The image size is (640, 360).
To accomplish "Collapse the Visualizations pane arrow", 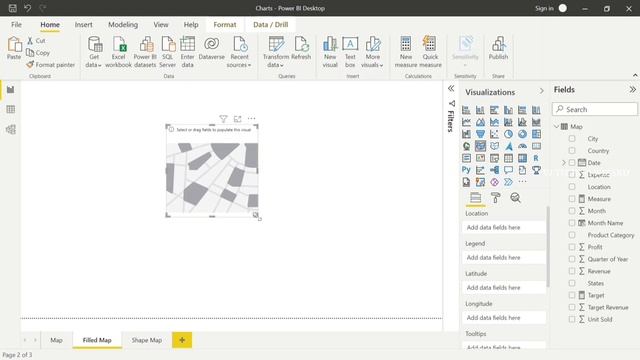I will pos(542,91).
